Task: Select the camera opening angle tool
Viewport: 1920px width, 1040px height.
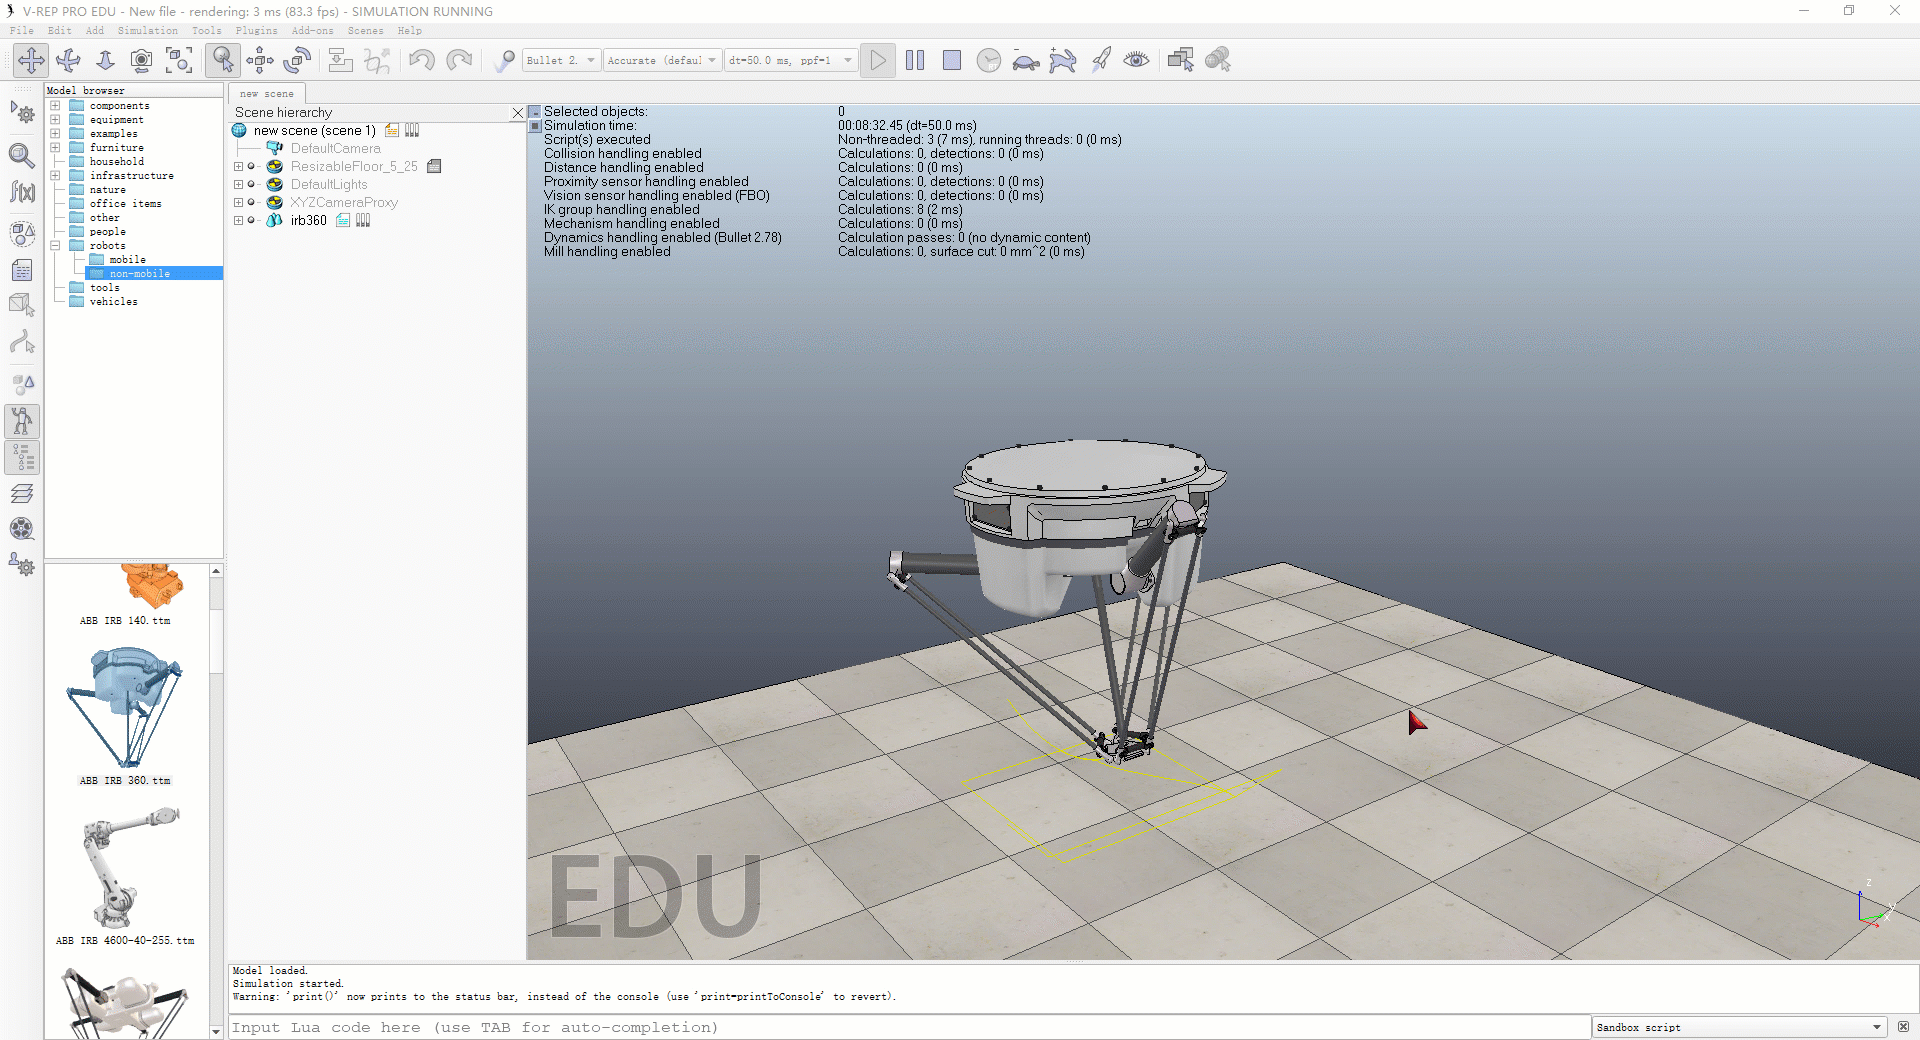Action: 142,60
